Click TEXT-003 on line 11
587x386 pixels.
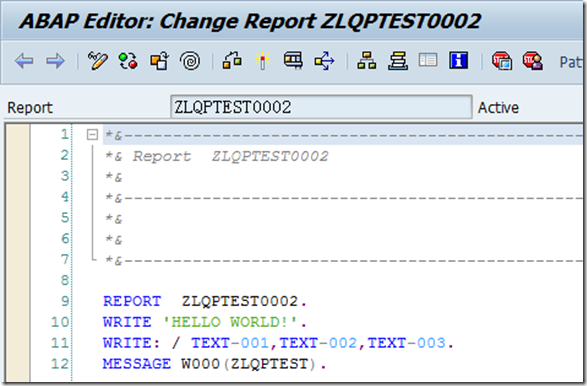coord(406,343)
